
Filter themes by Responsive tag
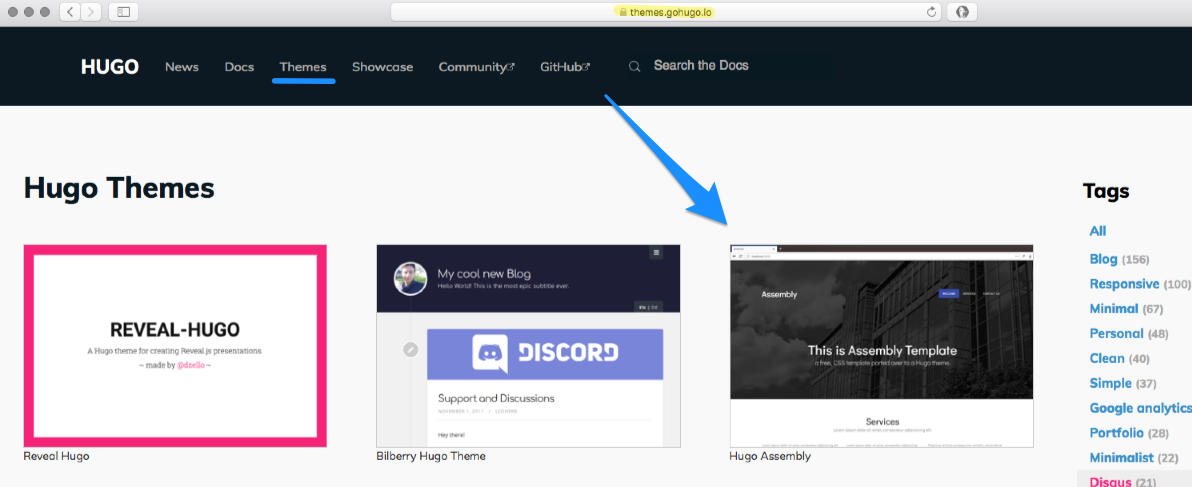pos(1124,284)
